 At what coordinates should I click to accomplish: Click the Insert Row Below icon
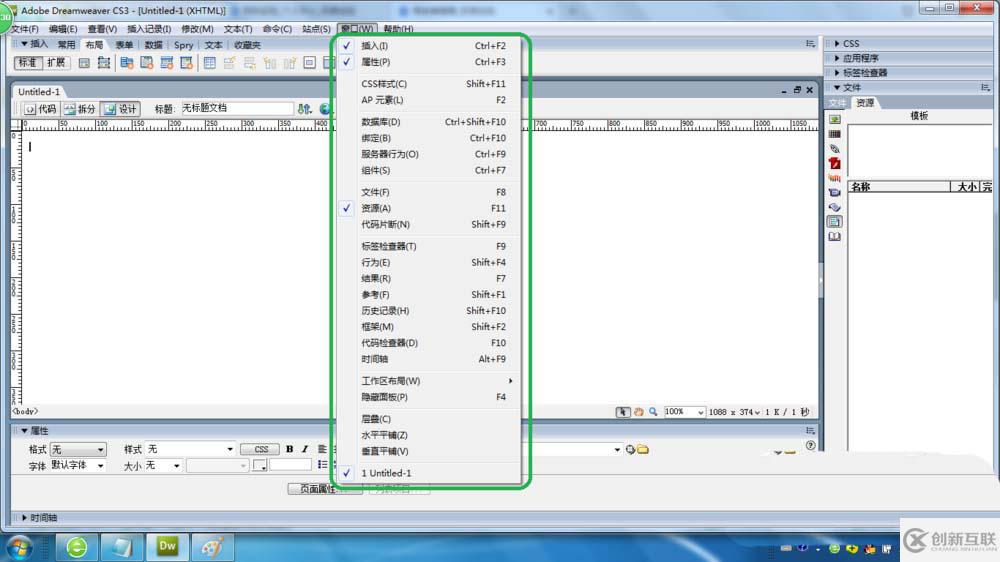[x=249, y=63]
